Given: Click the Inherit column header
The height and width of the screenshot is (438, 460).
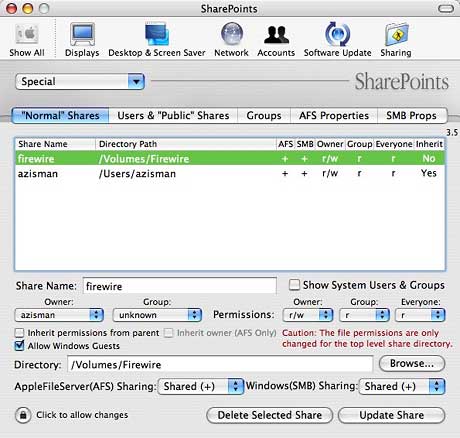Looking at the screenshot, I should pos(429,144).
